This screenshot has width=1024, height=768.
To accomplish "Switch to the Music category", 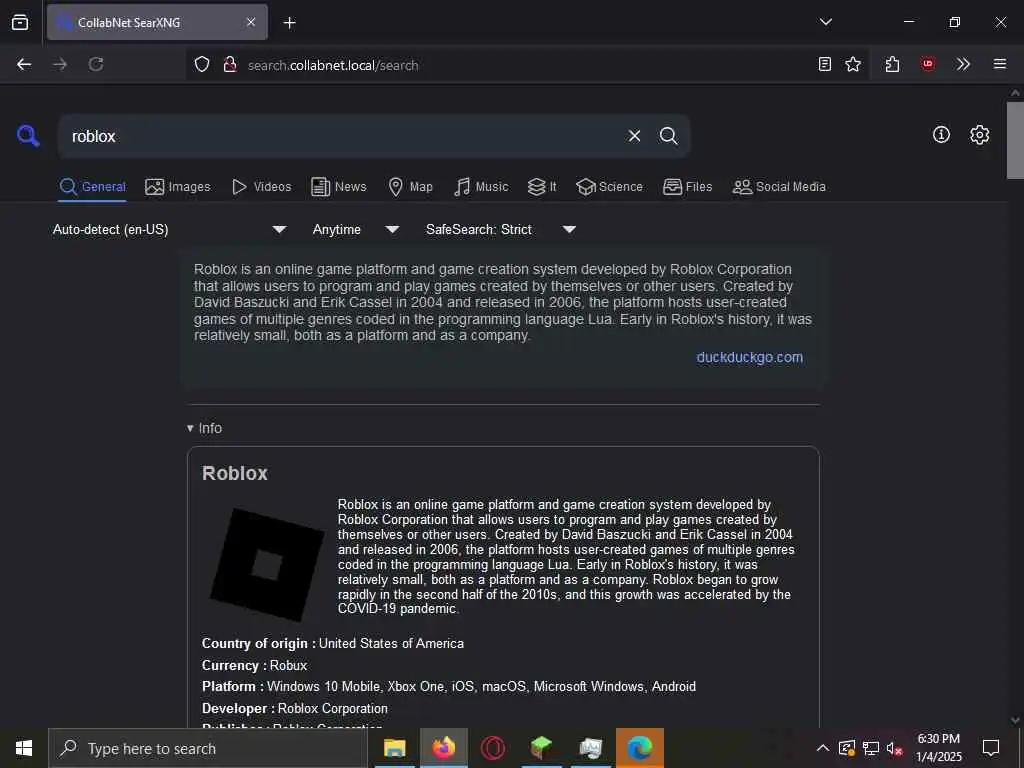I will [x=481, y=187].
